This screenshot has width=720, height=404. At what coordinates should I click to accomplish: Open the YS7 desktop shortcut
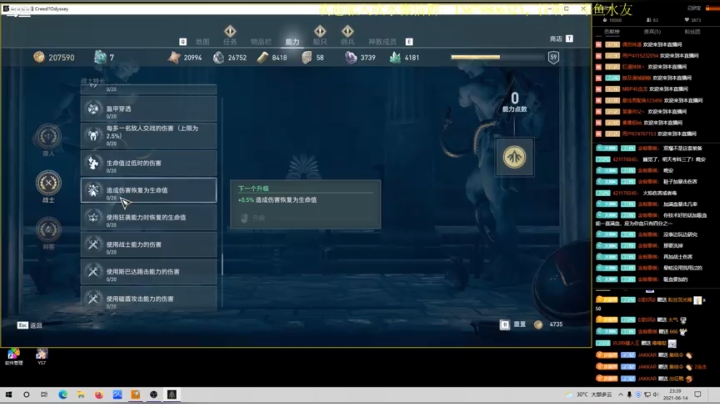[42, 356]
